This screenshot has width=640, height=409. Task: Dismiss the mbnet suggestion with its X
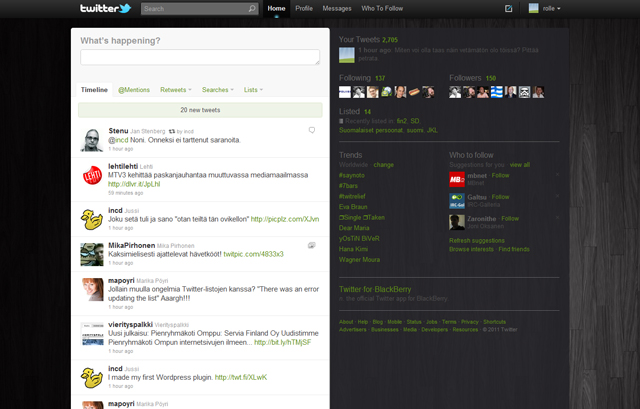tap(557, 174)
